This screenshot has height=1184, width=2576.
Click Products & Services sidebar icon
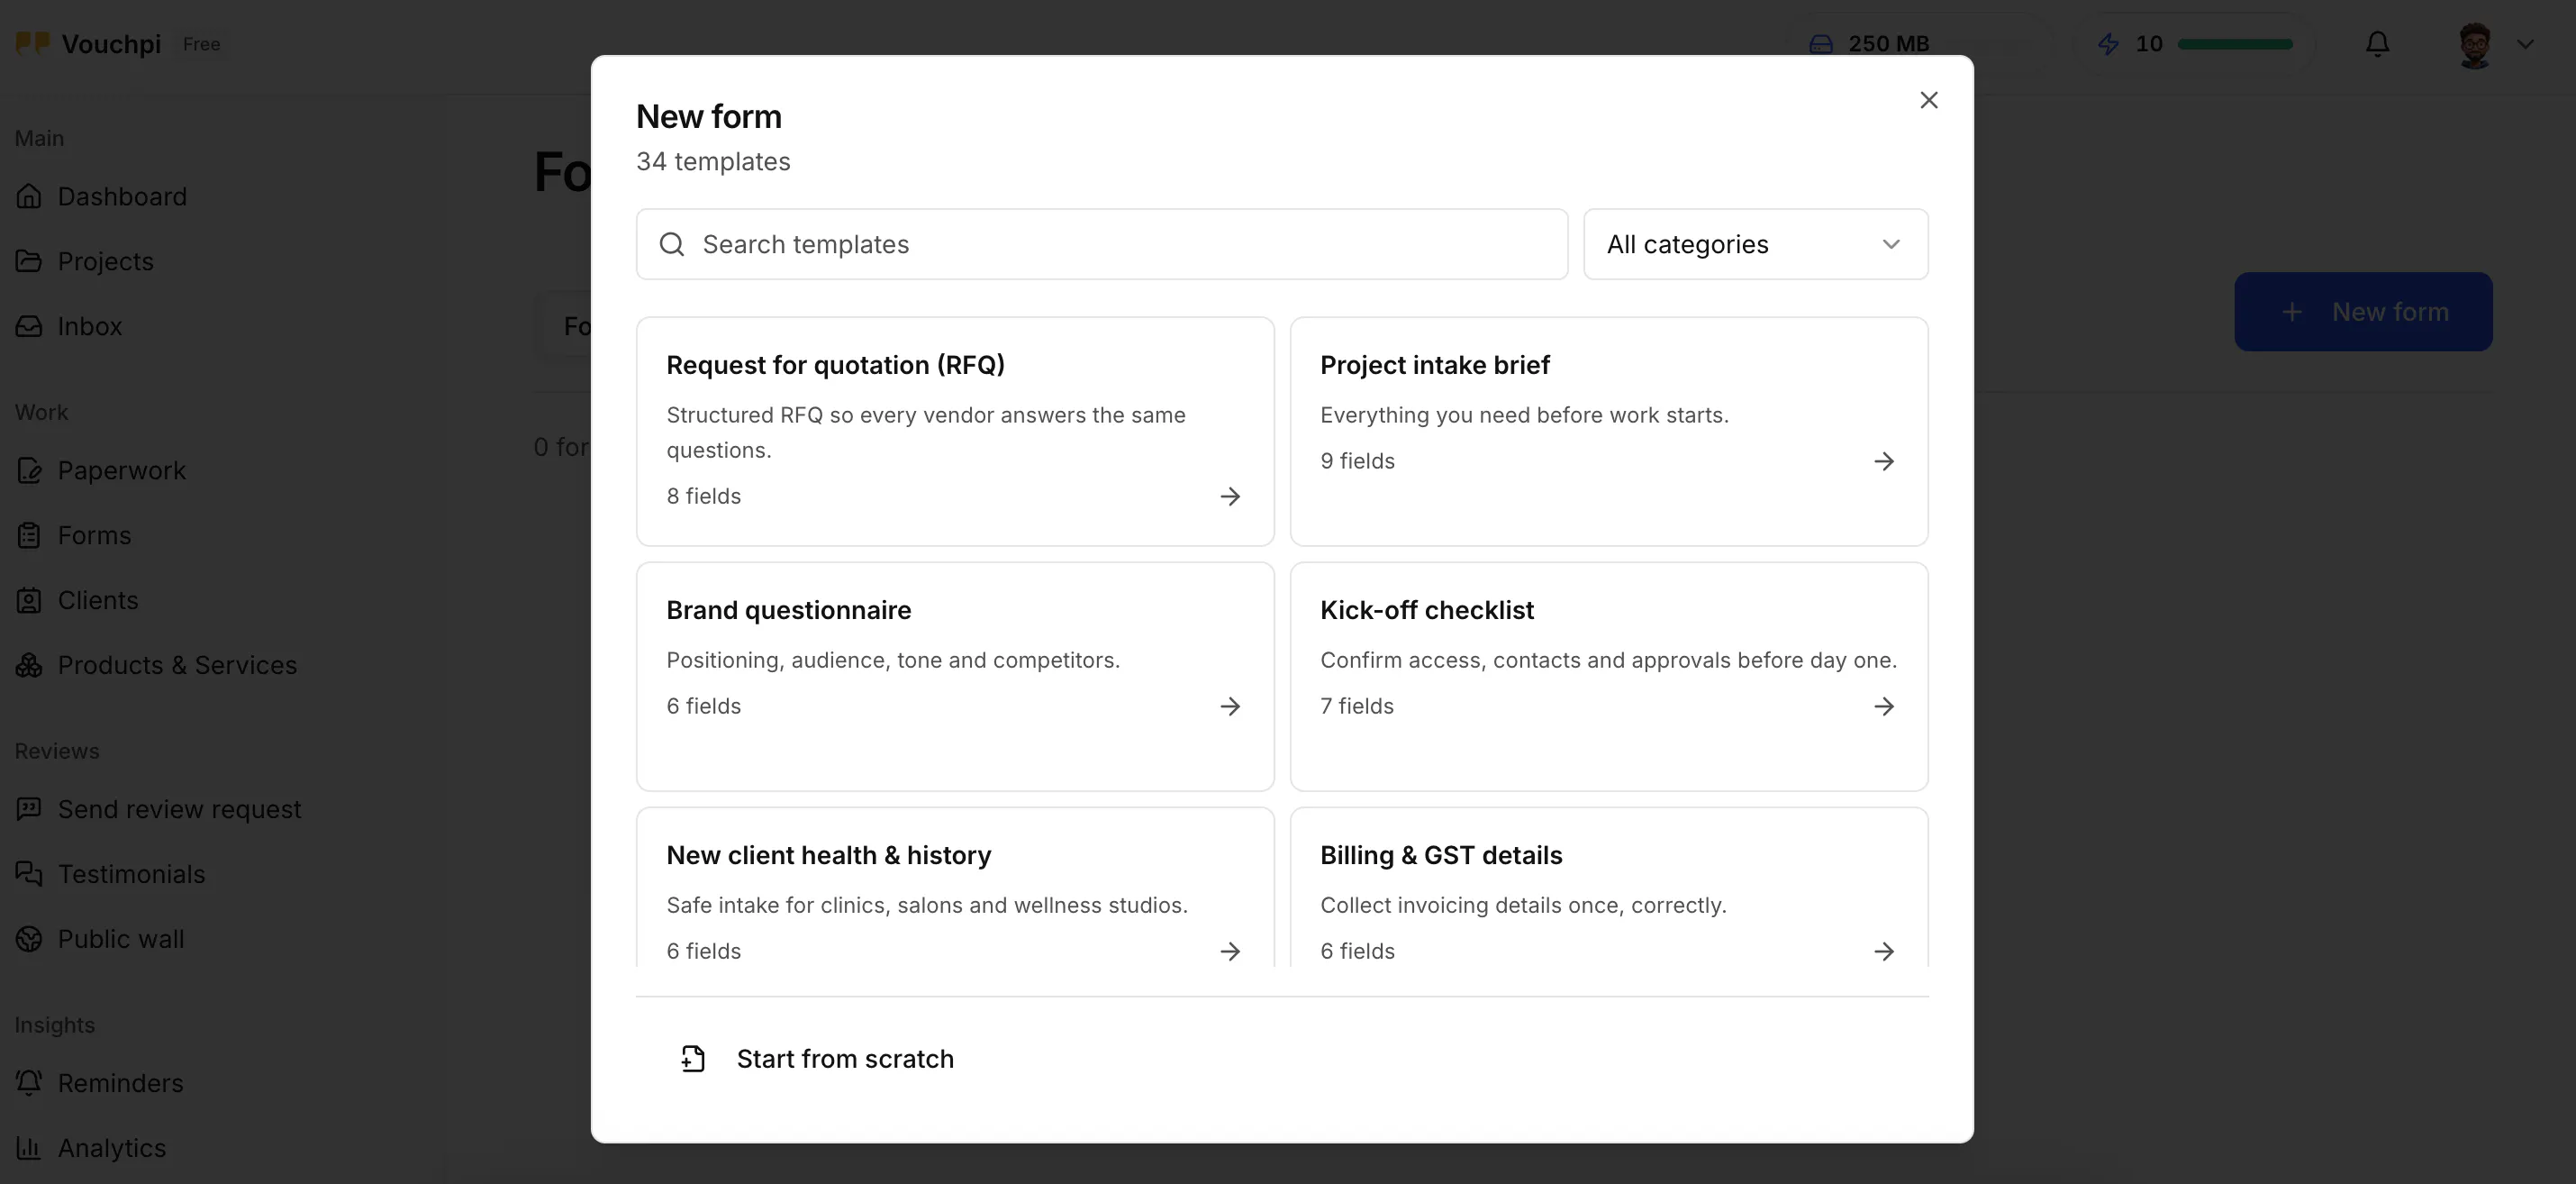click(x=29, y=665)
